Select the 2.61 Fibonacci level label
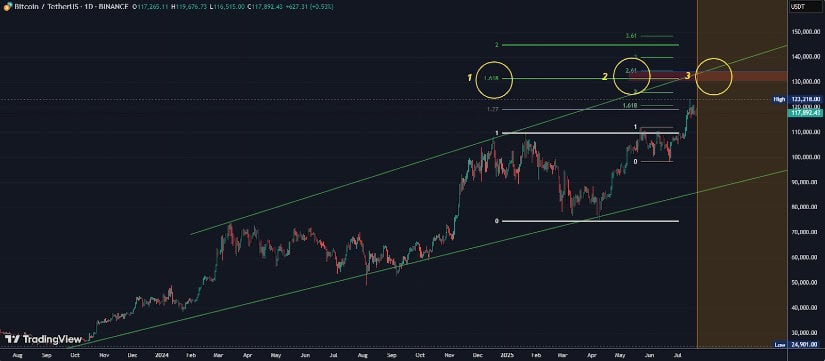 [631, 70]
